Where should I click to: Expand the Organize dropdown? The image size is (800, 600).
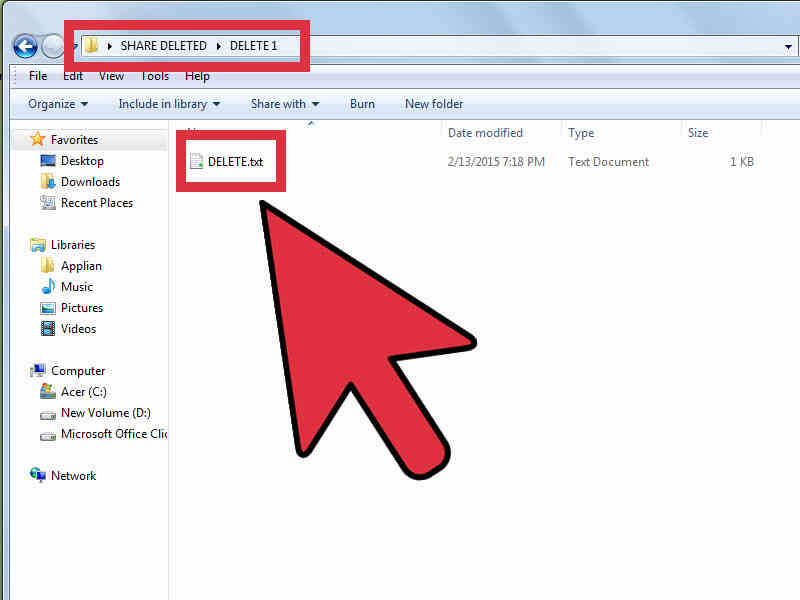tap(56, 103)
